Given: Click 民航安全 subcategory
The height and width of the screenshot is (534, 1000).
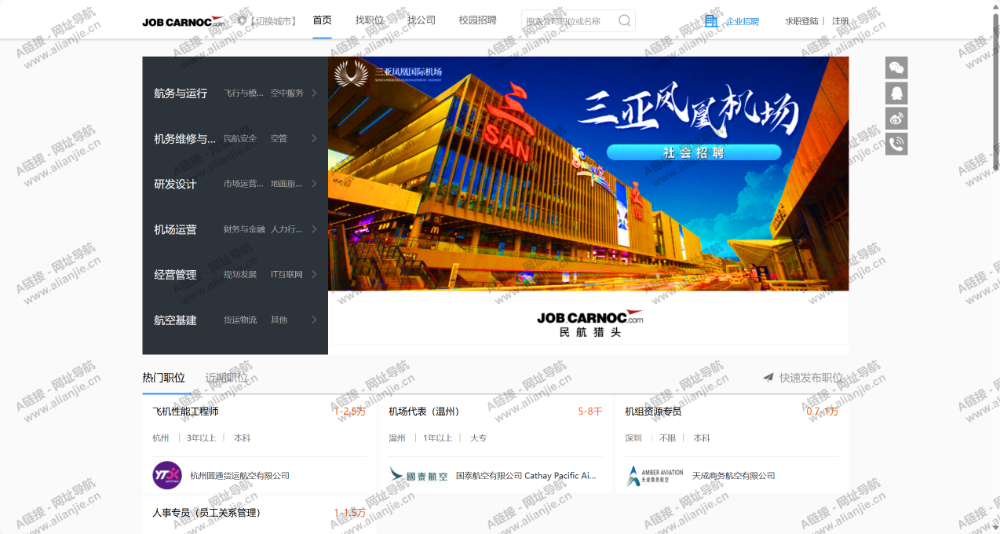Looking at the screenshot, I should point(240,138).
